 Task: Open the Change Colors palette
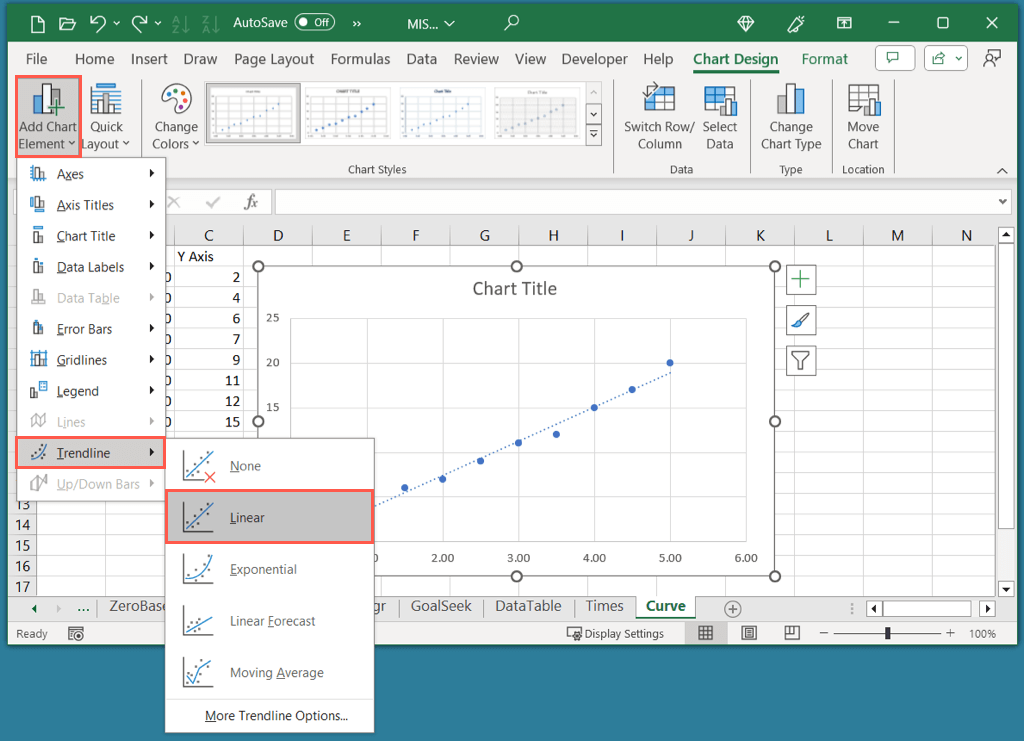pos(176,116)
